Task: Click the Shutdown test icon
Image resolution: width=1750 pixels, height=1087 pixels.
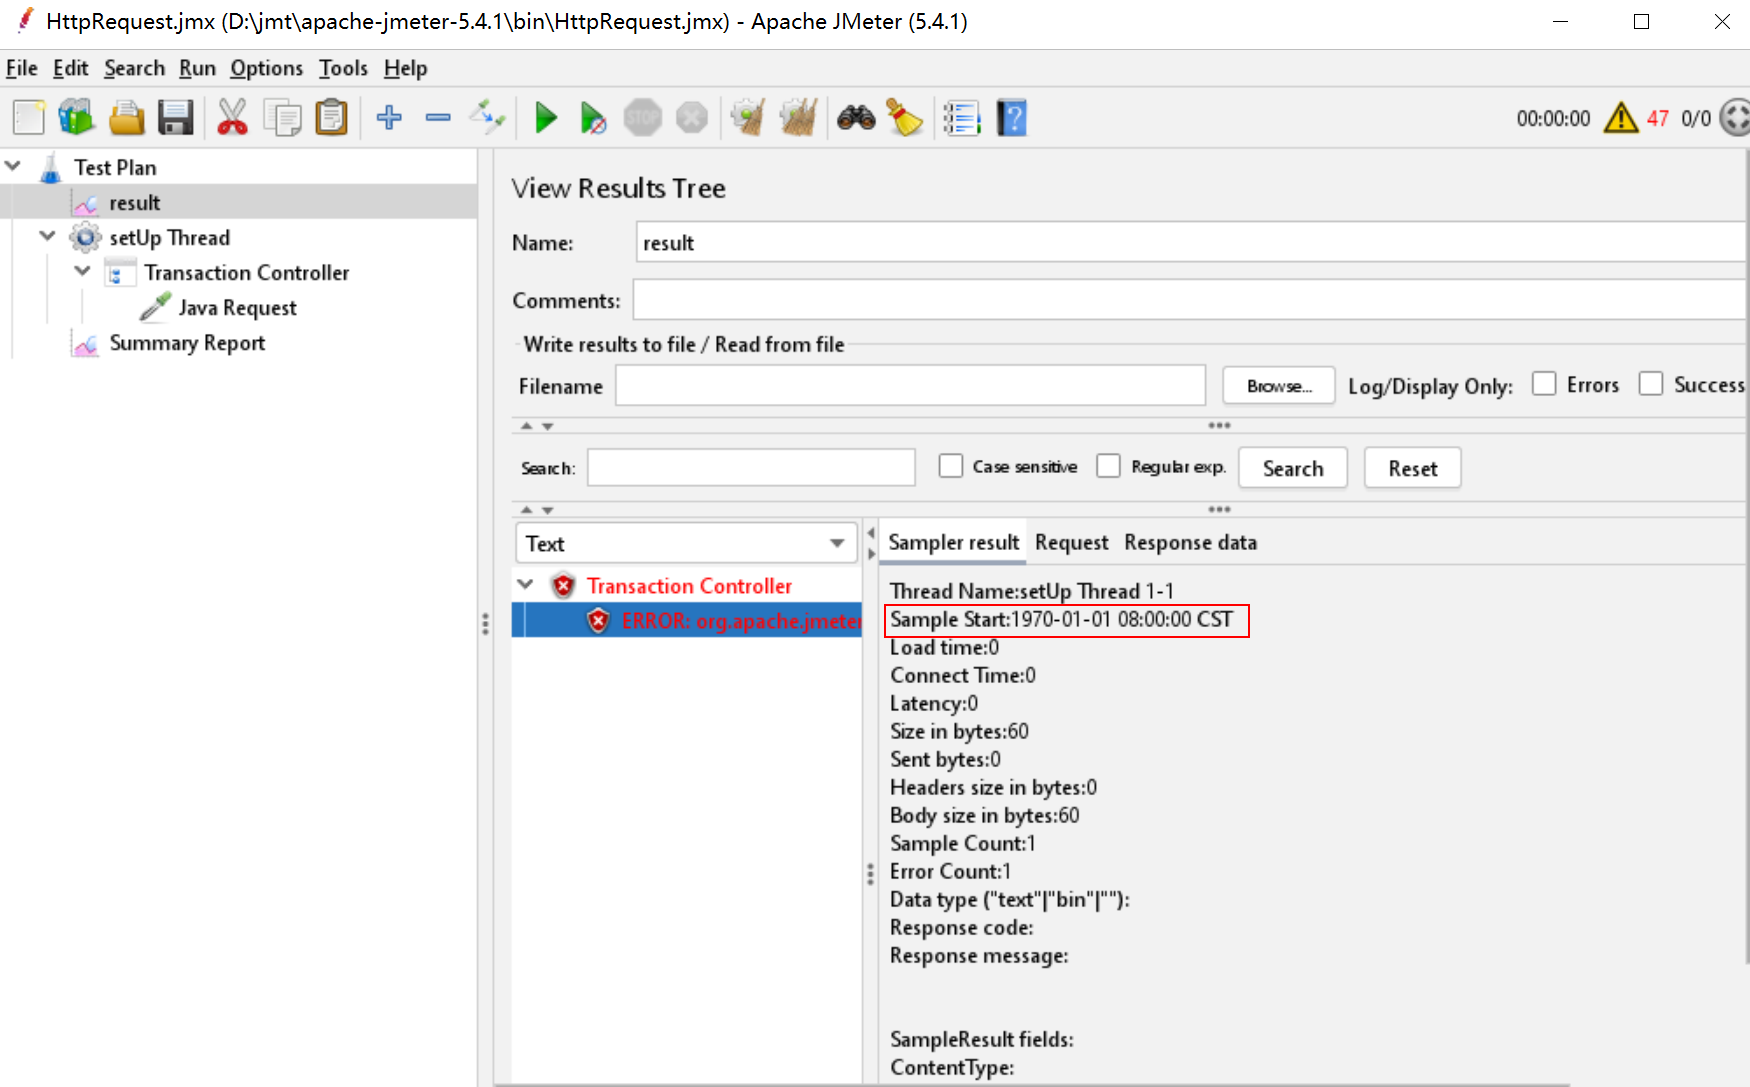Action: coord(692,118)
